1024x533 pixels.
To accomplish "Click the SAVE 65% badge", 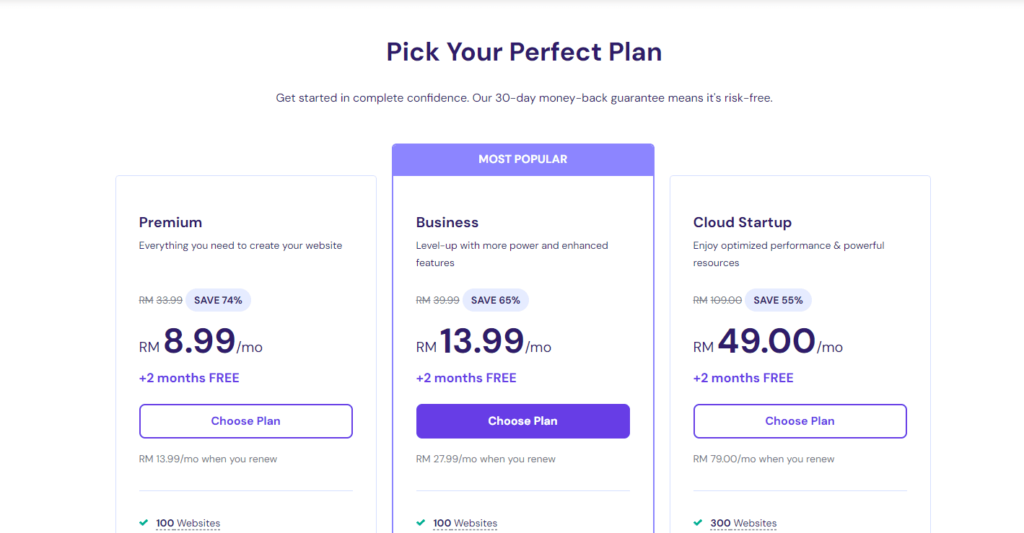I will tap(495, 300).
